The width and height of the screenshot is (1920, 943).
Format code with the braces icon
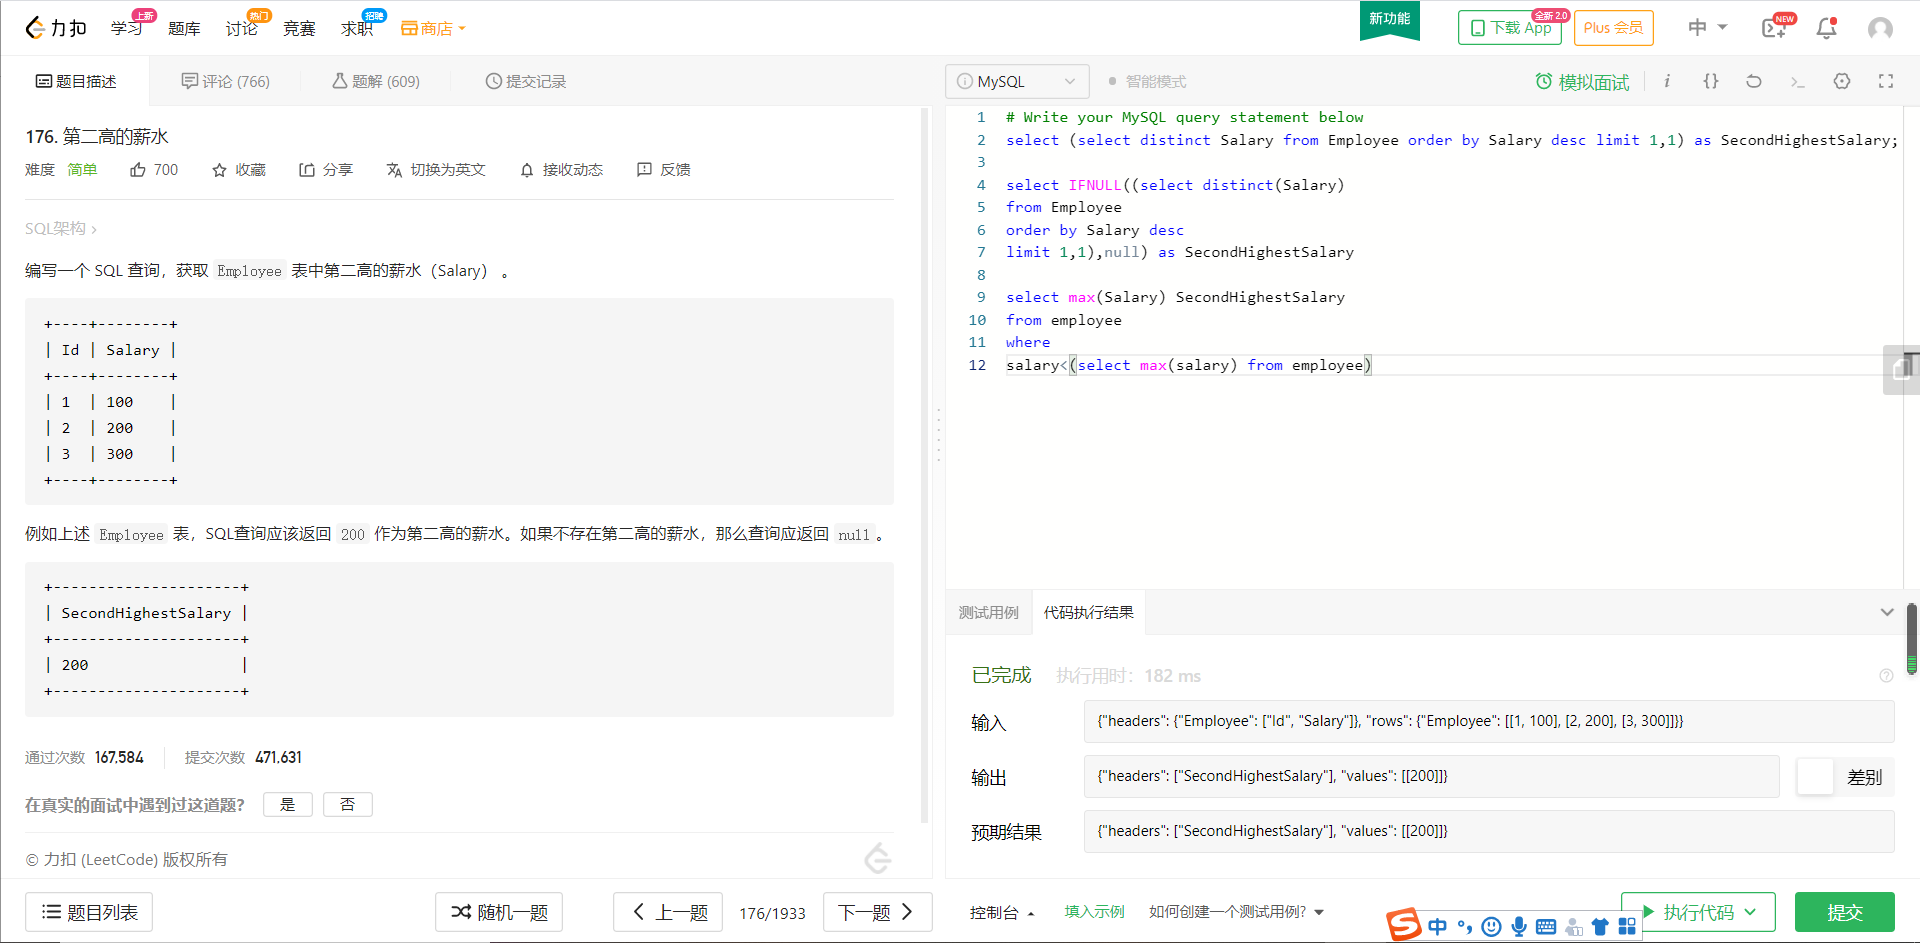pyautogui.click(x=1711, y=81)
